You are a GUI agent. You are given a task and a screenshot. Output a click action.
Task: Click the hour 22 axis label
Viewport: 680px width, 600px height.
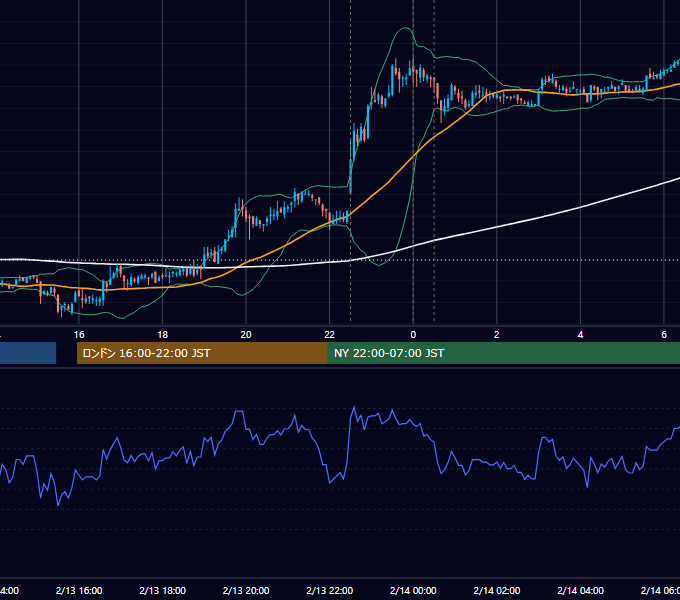(330, 335)
